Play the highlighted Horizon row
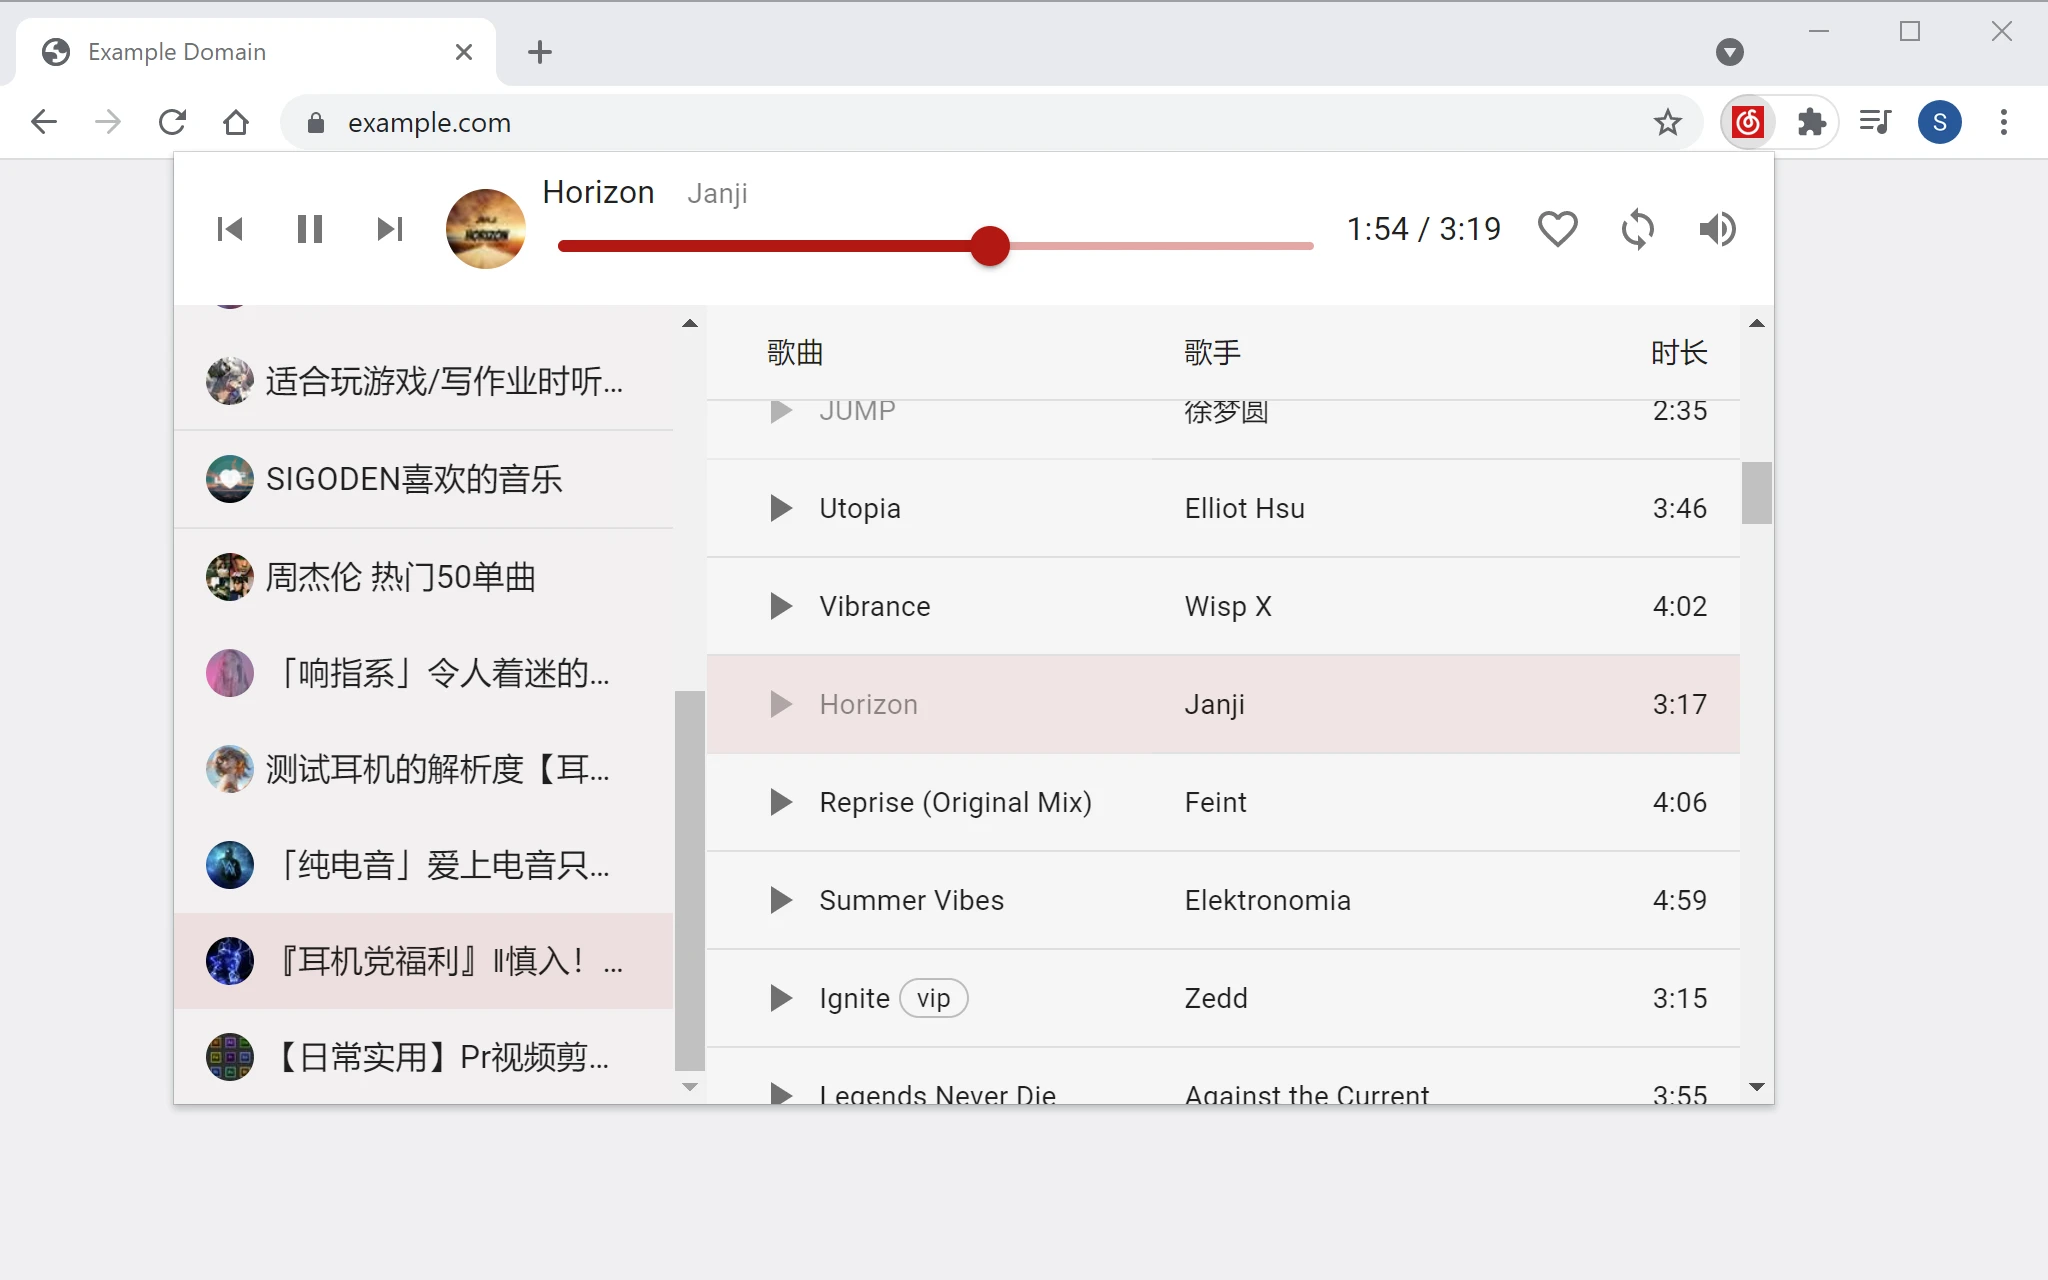Screen dimensions: 2048x1280 coord(781,704)
